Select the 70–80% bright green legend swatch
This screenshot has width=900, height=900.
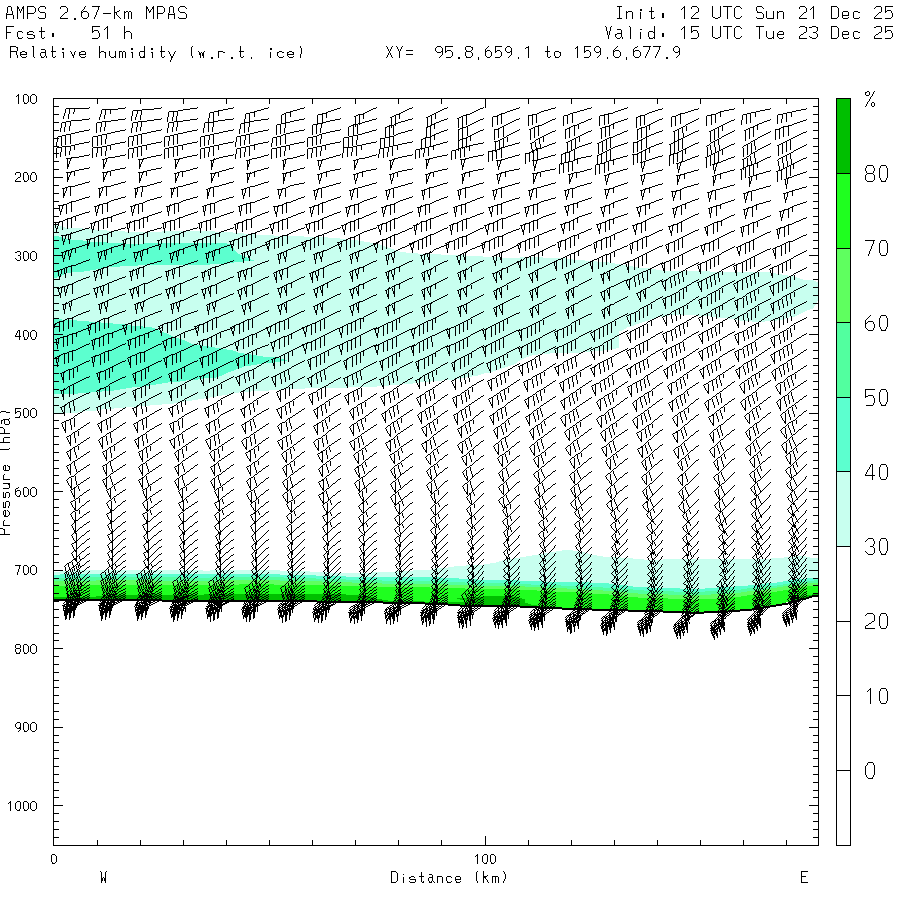click(843, 211)
